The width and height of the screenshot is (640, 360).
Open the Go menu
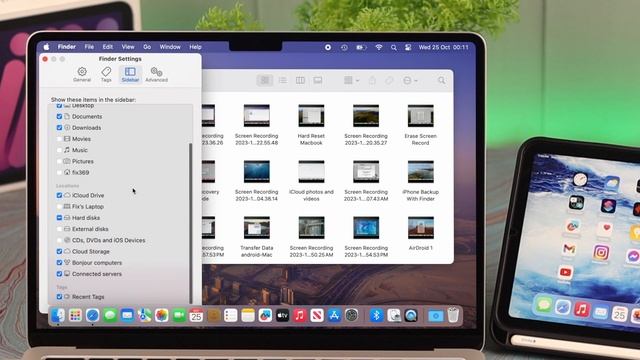(x=147, y=47)
